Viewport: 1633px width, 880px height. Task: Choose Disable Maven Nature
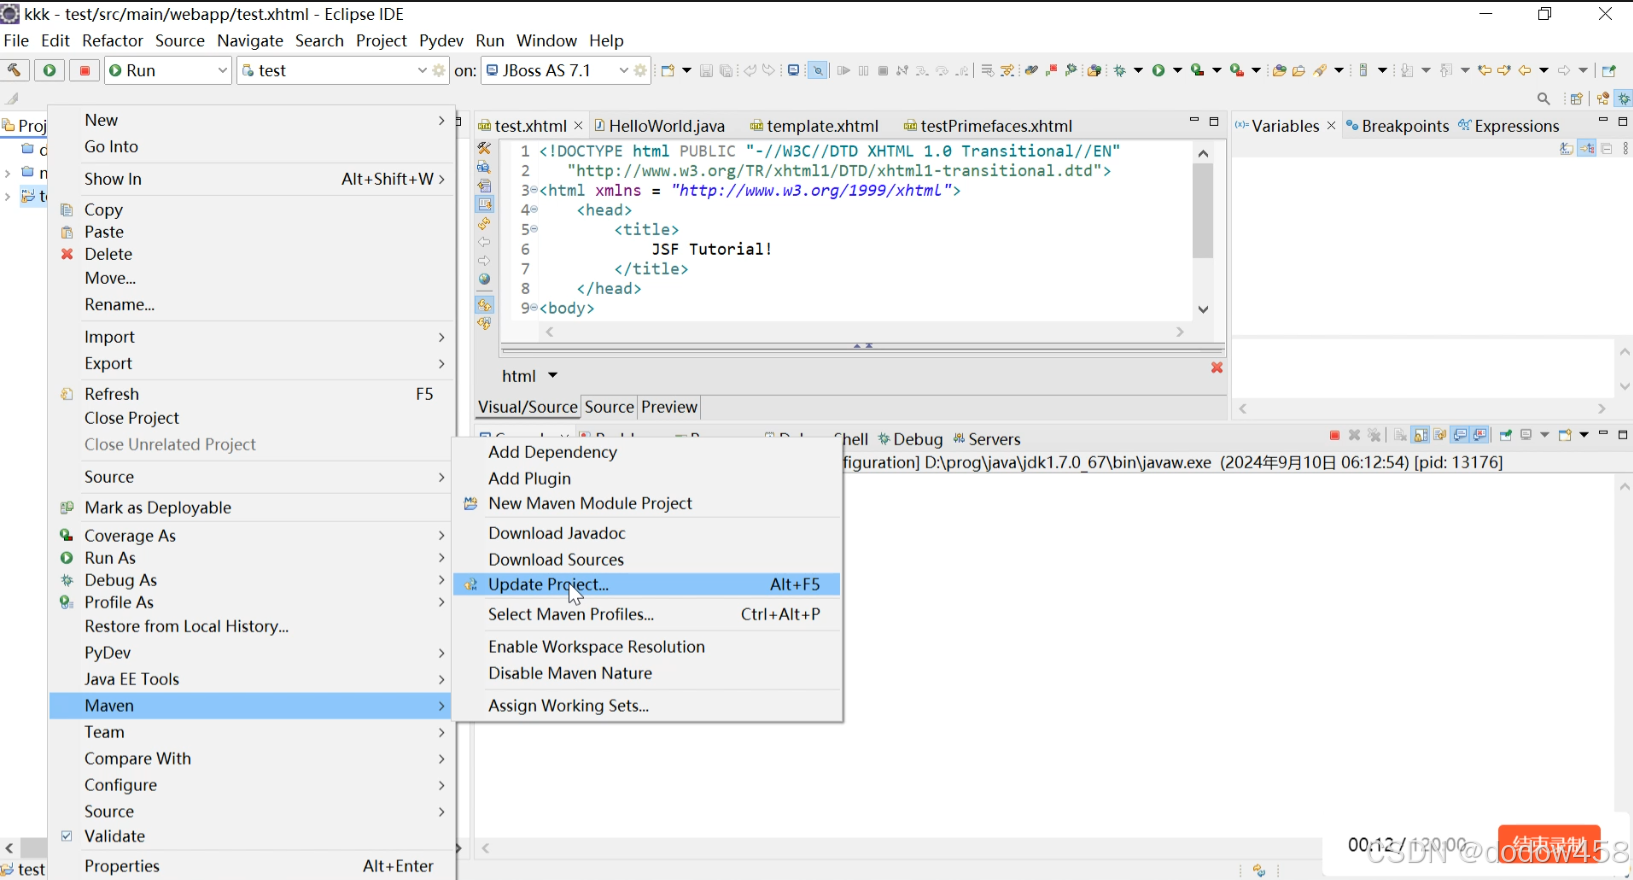click(x=570, y=673)
